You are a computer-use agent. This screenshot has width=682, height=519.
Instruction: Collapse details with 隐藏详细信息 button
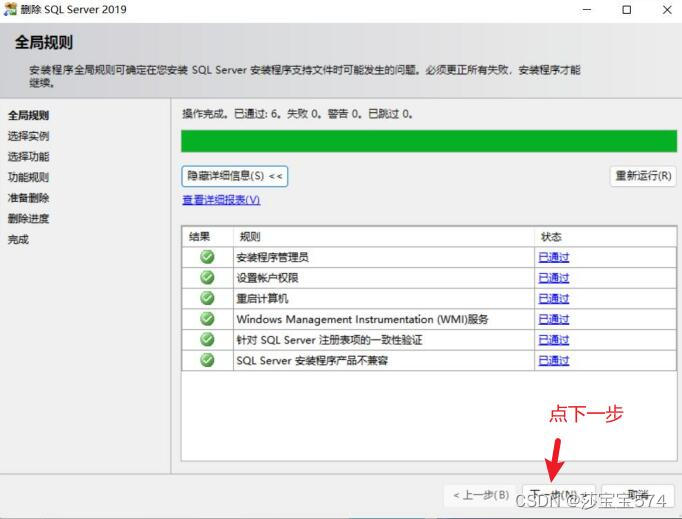click(235, 176)
